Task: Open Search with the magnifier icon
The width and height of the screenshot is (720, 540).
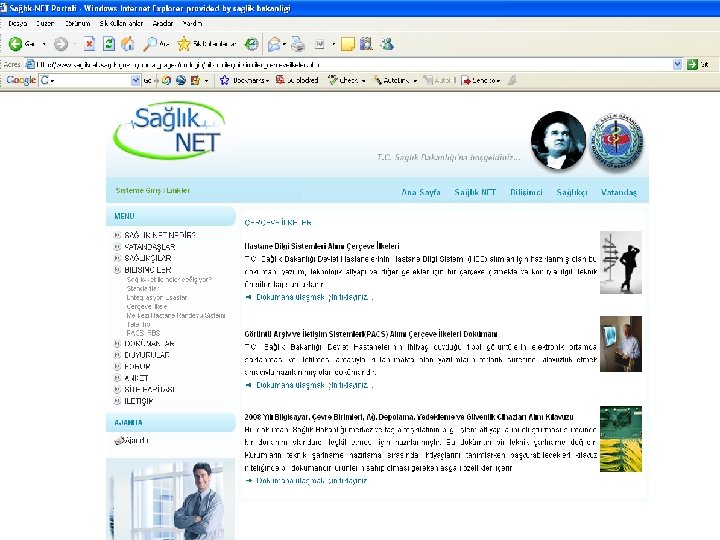Action: click(x=150, y=44)
